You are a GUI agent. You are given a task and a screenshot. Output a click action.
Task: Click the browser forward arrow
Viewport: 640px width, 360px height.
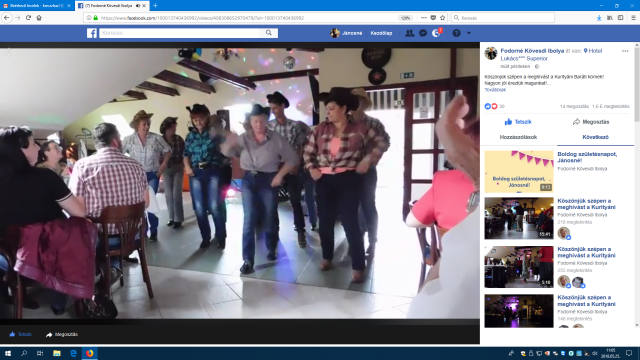coord(18,18)
